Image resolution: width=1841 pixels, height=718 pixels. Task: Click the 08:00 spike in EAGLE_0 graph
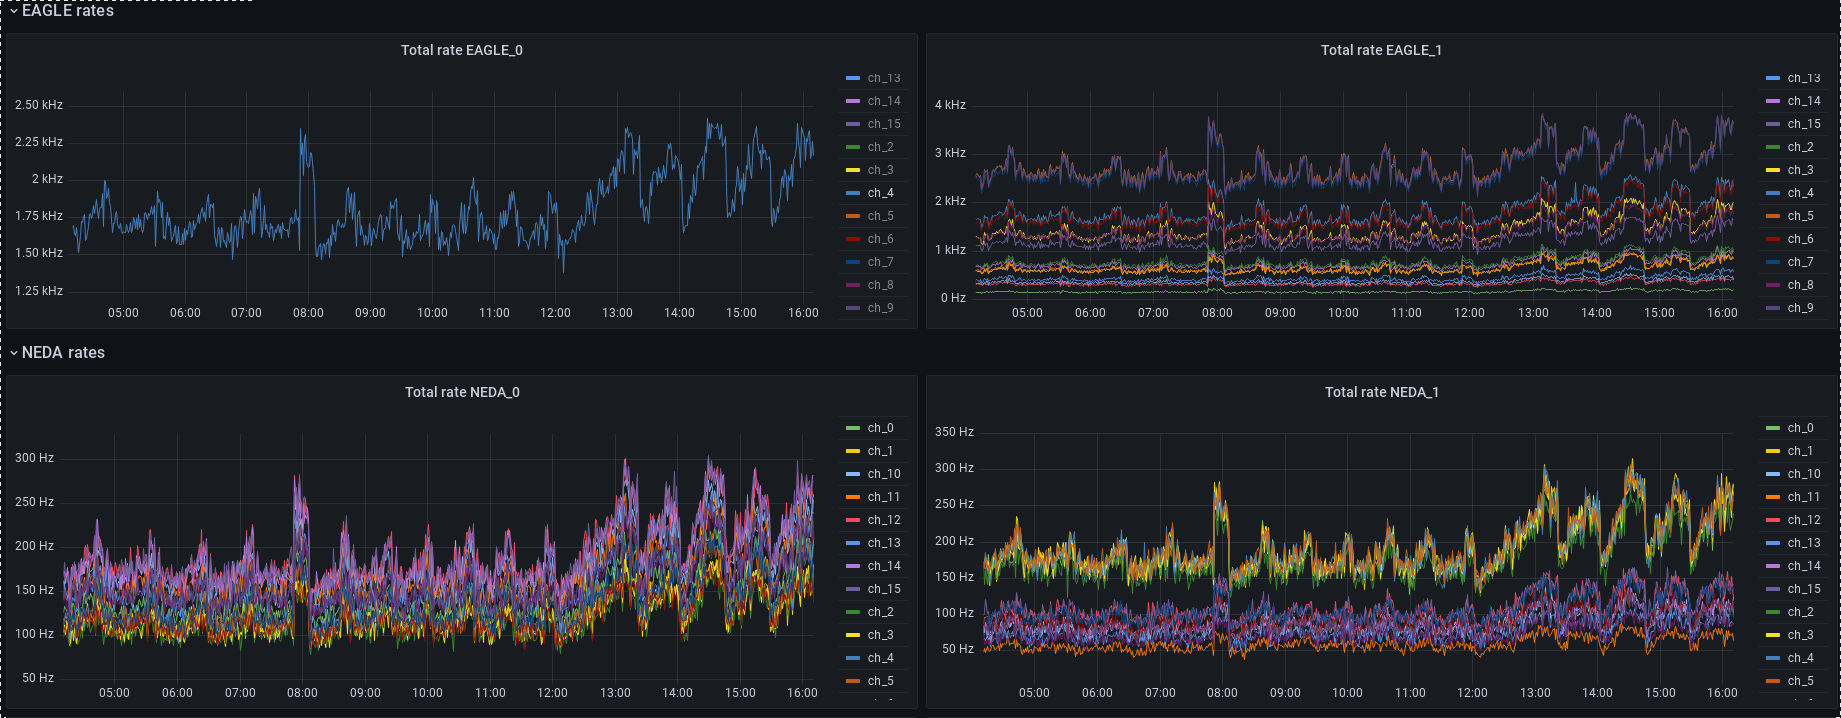click(x=303, y=133)
